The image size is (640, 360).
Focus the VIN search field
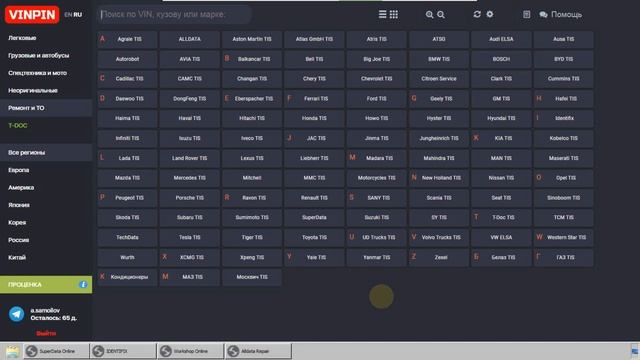[x=174, y=15]
